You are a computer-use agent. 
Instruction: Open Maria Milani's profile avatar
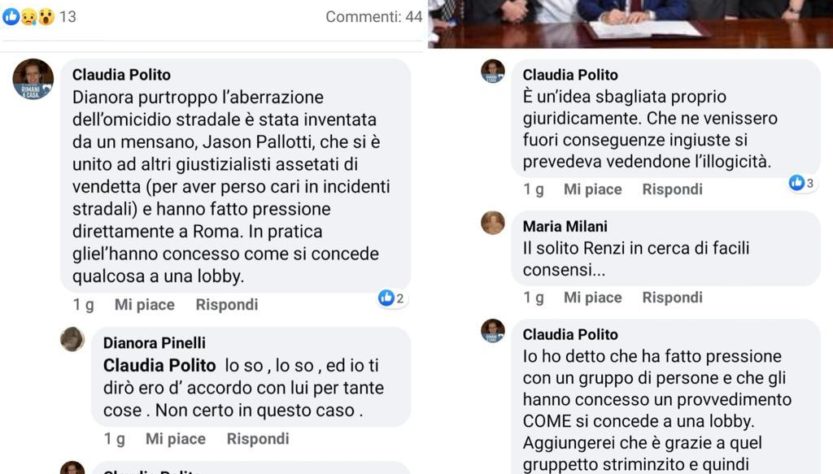pyautogui.click(x=493, y=223)
